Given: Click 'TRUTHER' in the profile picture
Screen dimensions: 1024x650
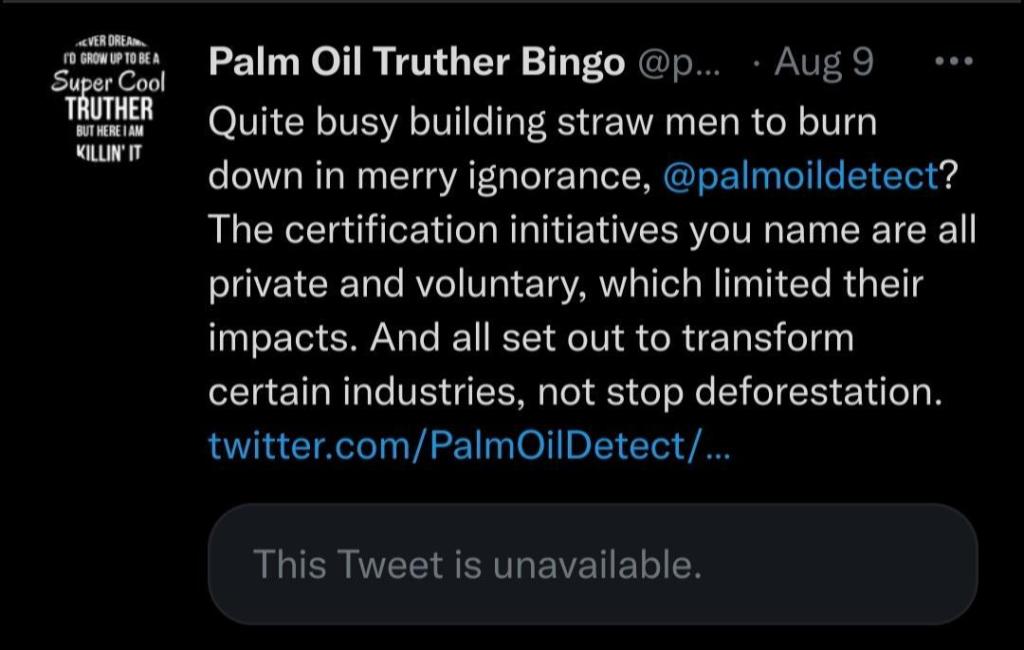Looking at the screenshot, I should [110, 107].
